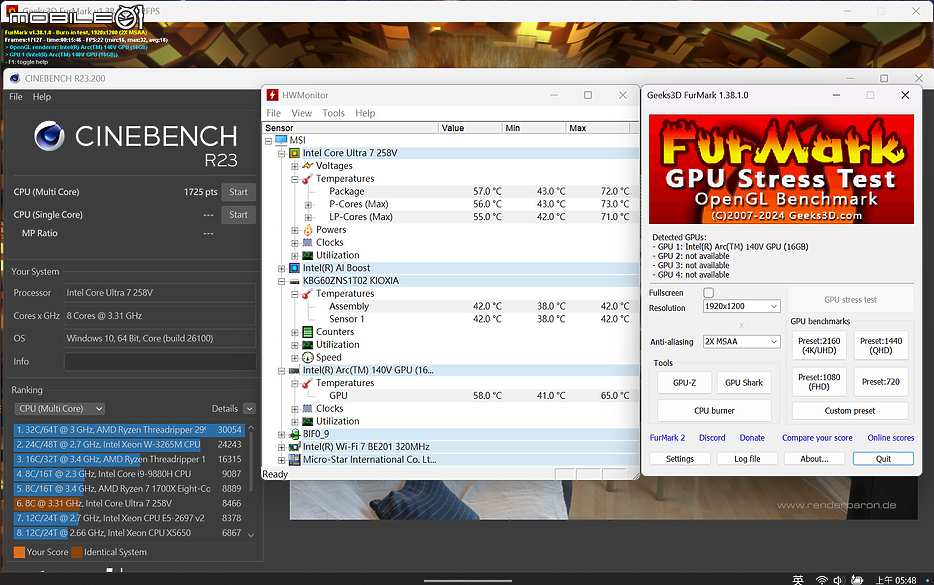This screenshot has width=934, height=585.
Task: Click the Speed gauge icon under KIOXIA drive
Action: [307, 357]
